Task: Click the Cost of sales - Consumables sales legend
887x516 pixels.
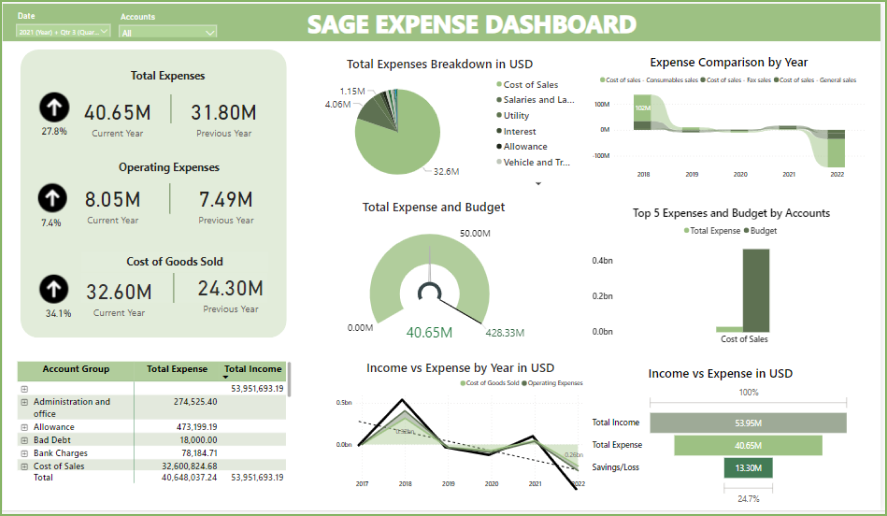Action: [649, 80]
